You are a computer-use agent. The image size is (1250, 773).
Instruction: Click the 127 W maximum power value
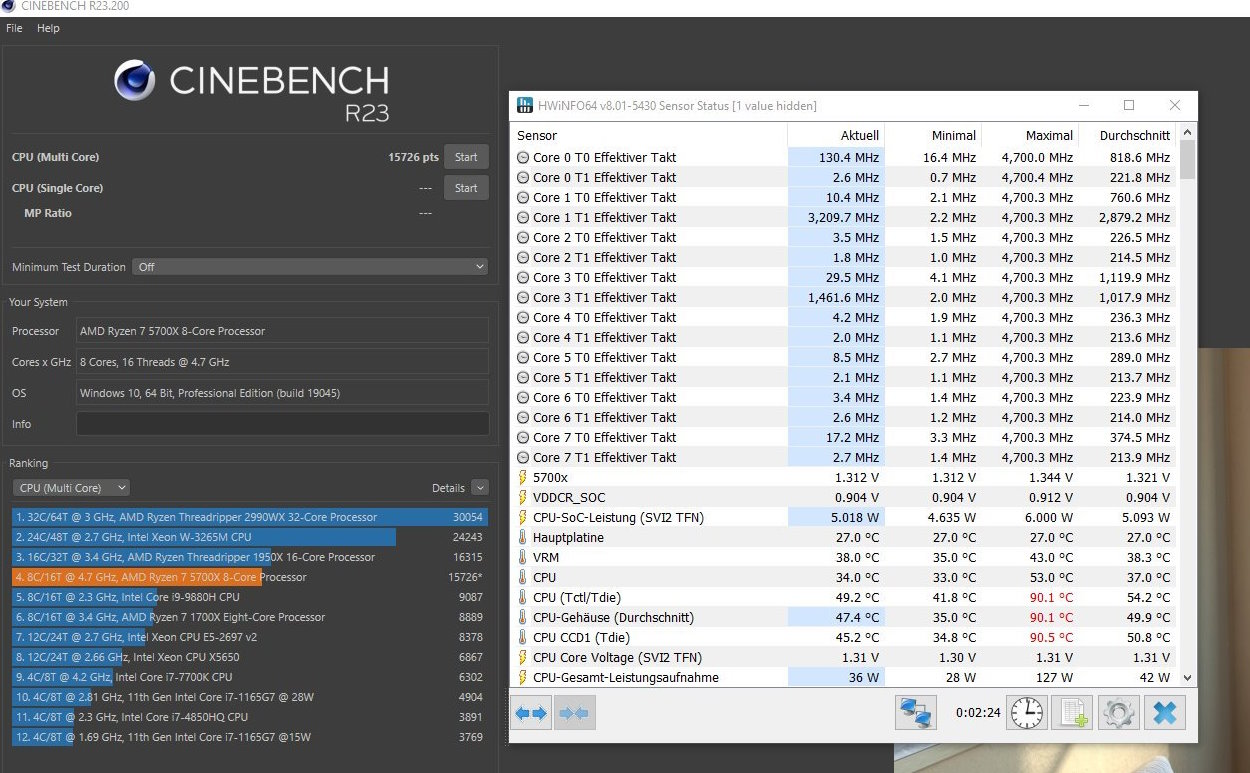point(1054,677)
